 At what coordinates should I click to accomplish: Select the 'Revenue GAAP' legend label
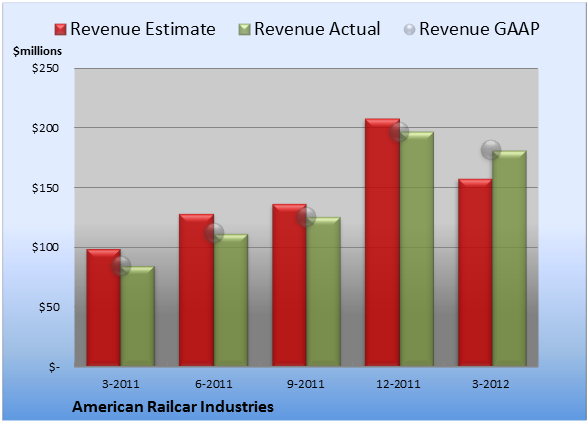coord(479,29)
